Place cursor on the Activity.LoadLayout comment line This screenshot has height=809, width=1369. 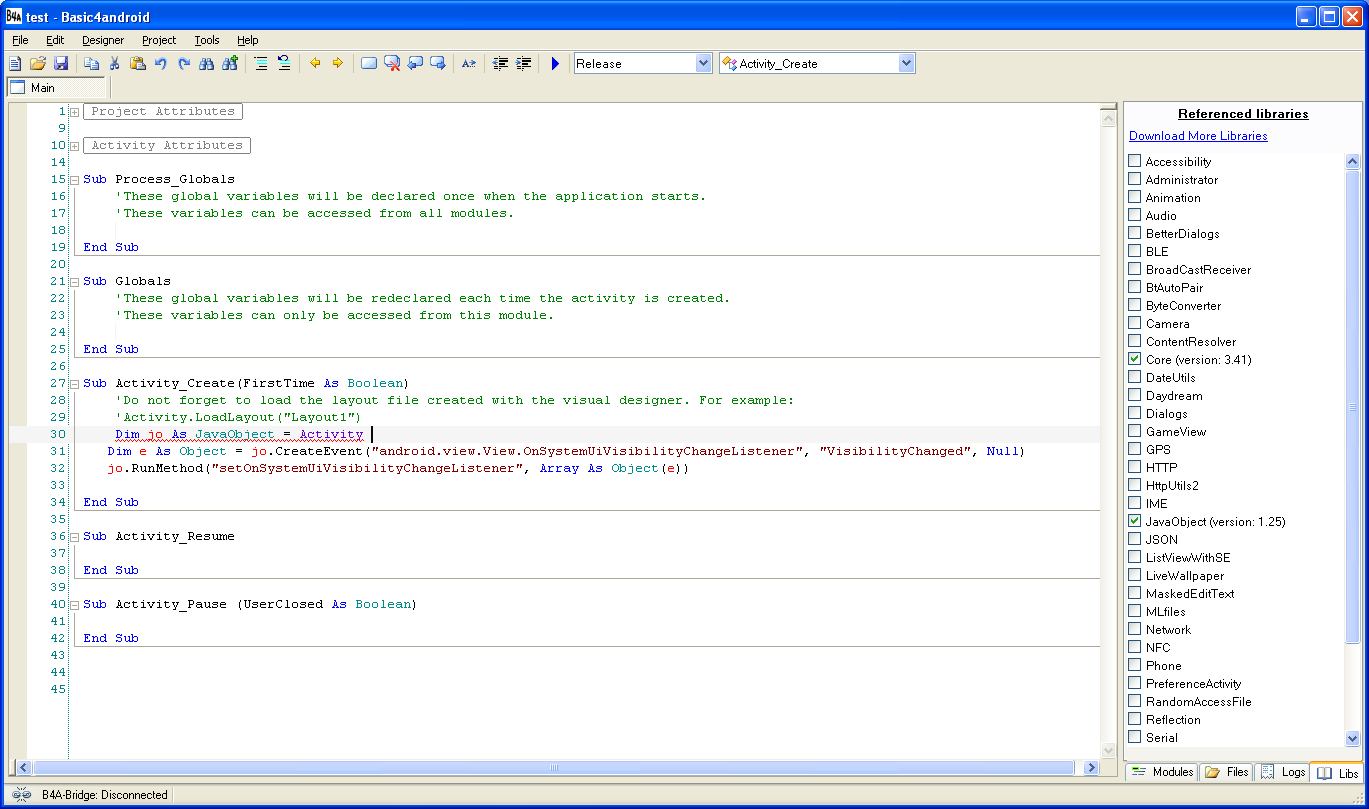pyautogui.click(x=237, y=417)
